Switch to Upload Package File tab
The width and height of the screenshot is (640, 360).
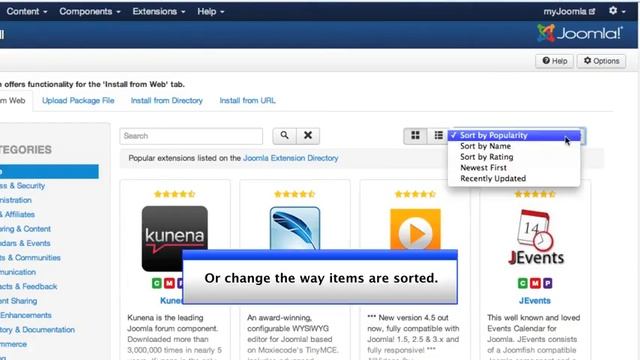point(78,100)
